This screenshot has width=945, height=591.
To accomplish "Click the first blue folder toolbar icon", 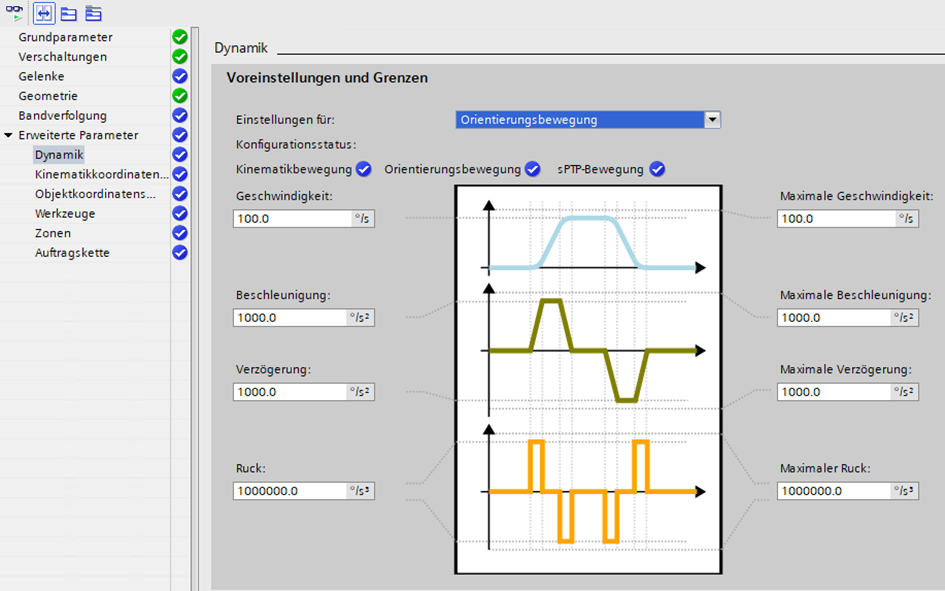I will click(68, 13).
